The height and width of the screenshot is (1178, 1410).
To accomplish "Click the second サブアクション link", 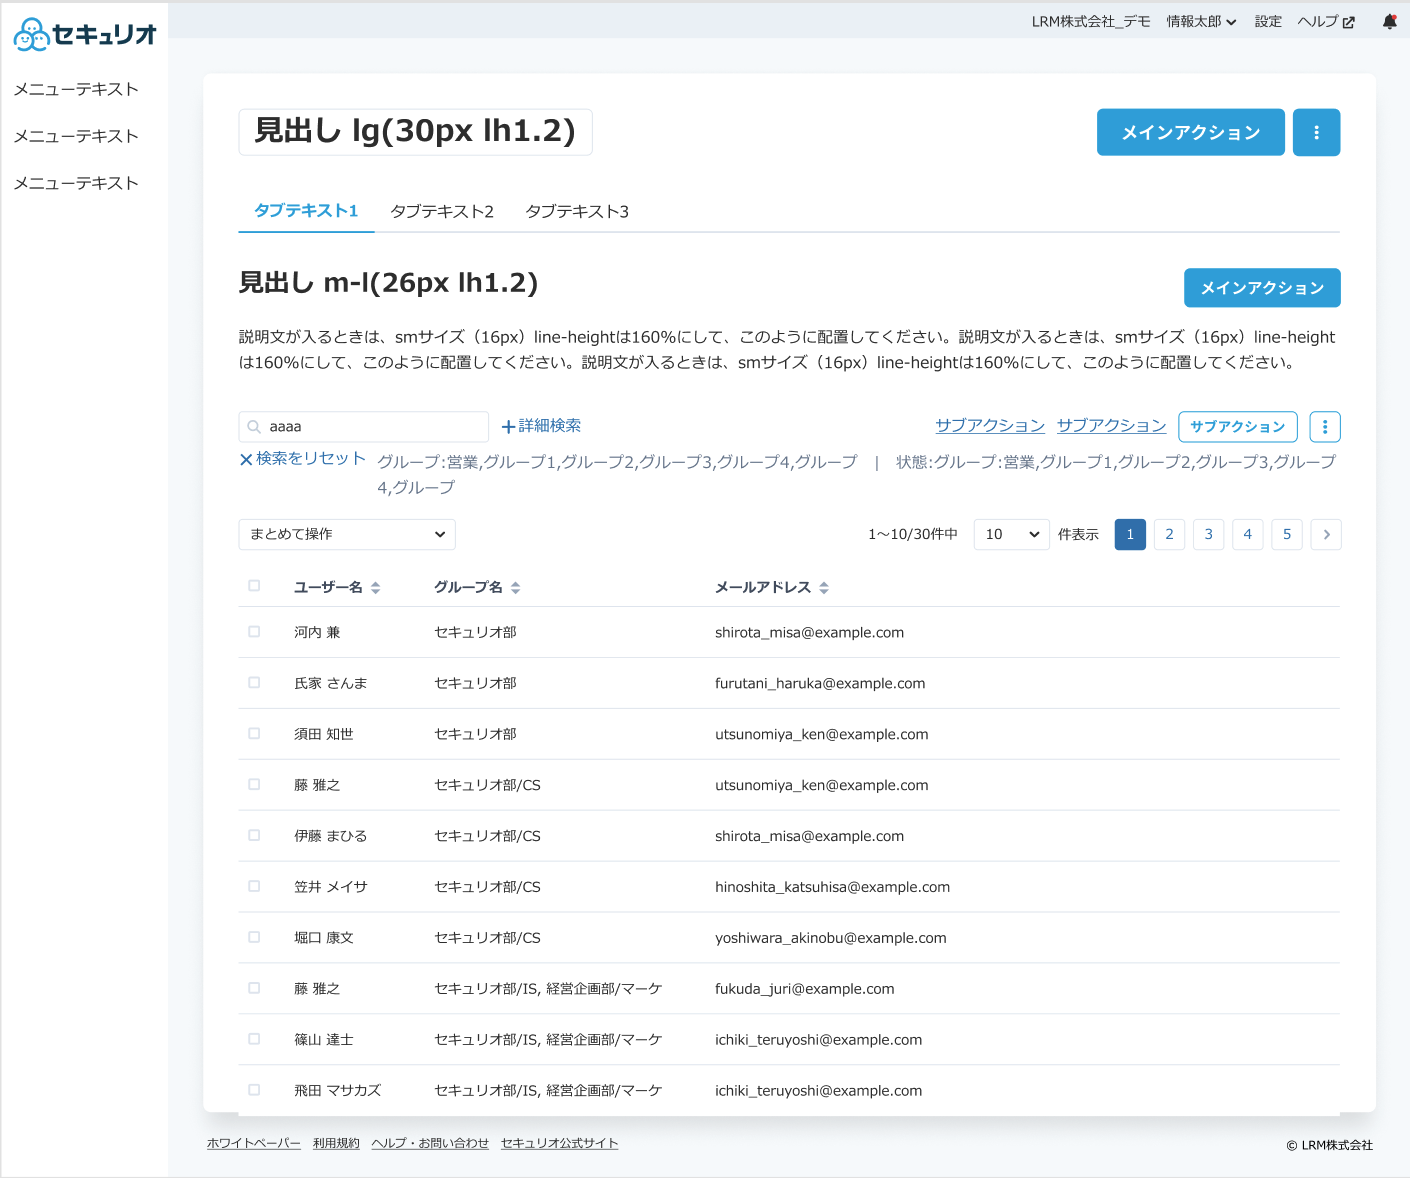I will (x=1112, y=426).
